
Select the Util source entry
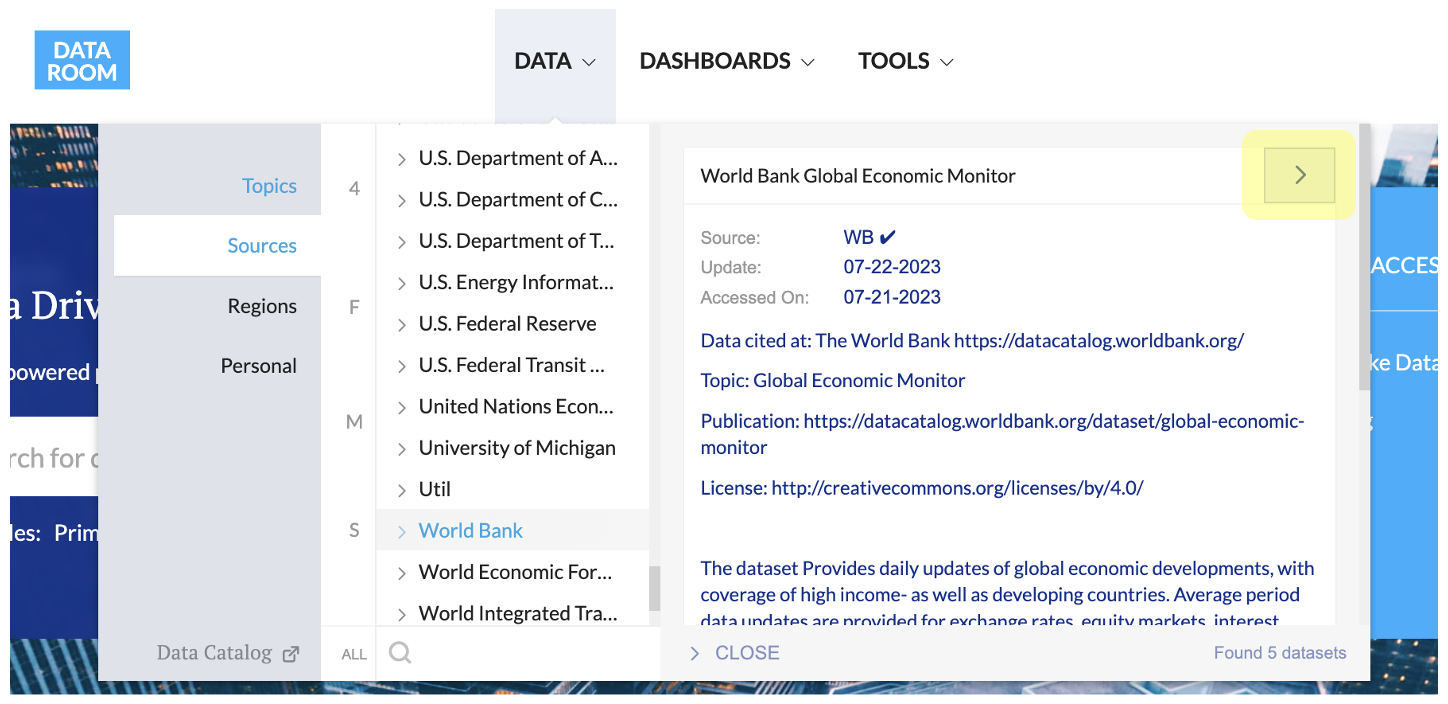[435, 490]
